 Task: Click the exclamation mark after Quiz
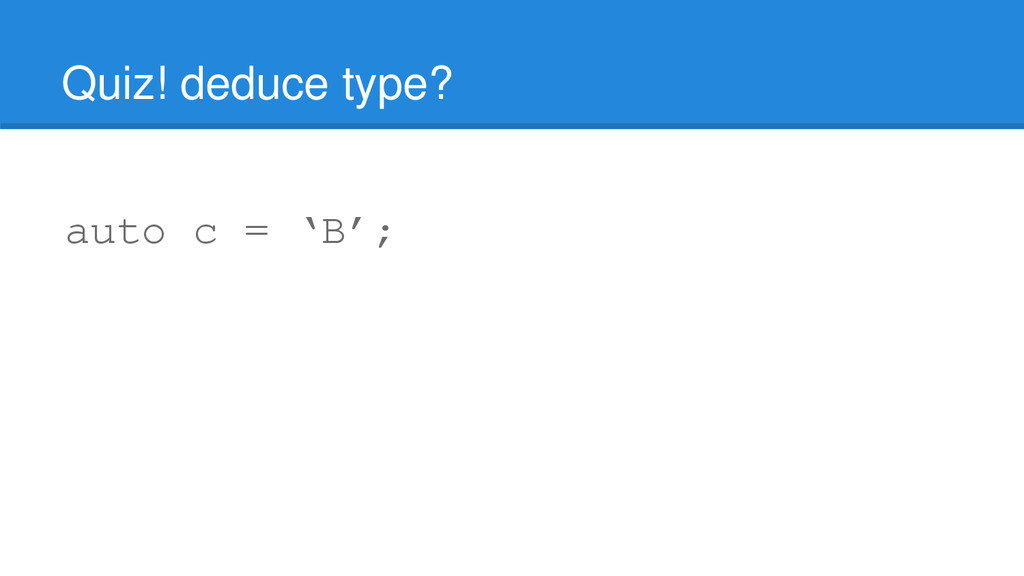click(163, 84)
